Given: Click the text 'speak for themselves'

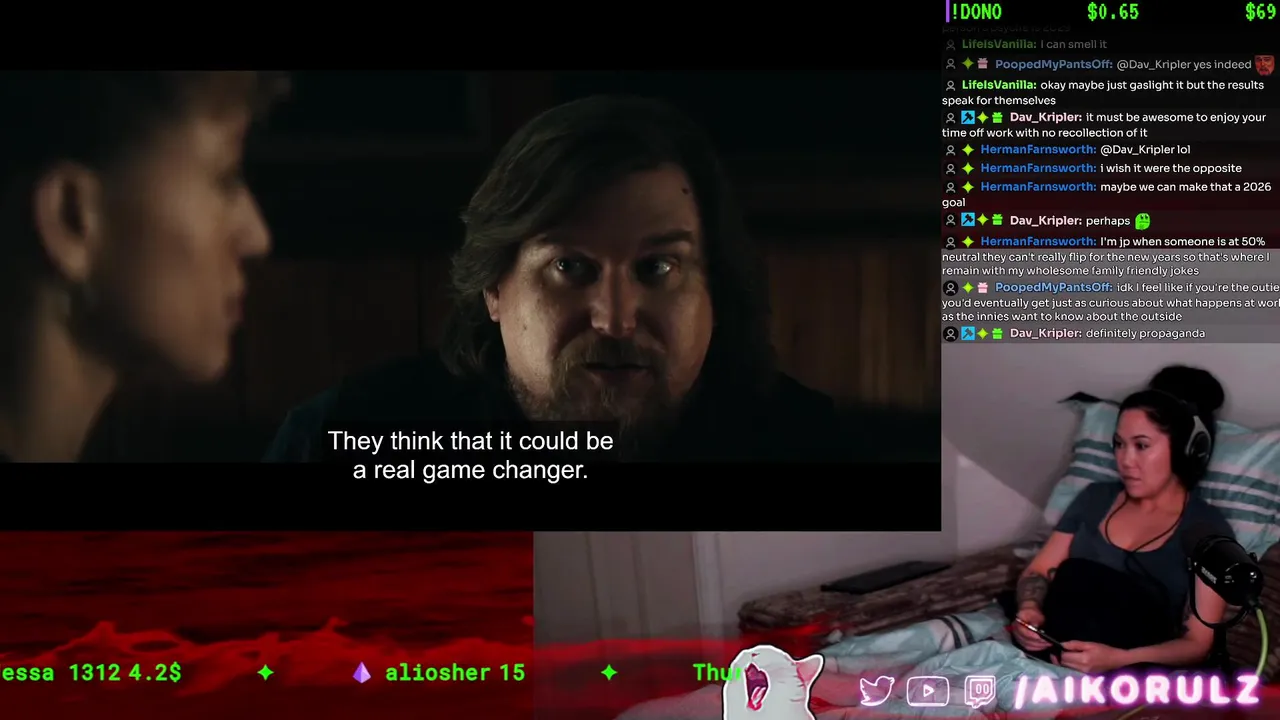Looking at the screenshot, I should tap(999, 101).
